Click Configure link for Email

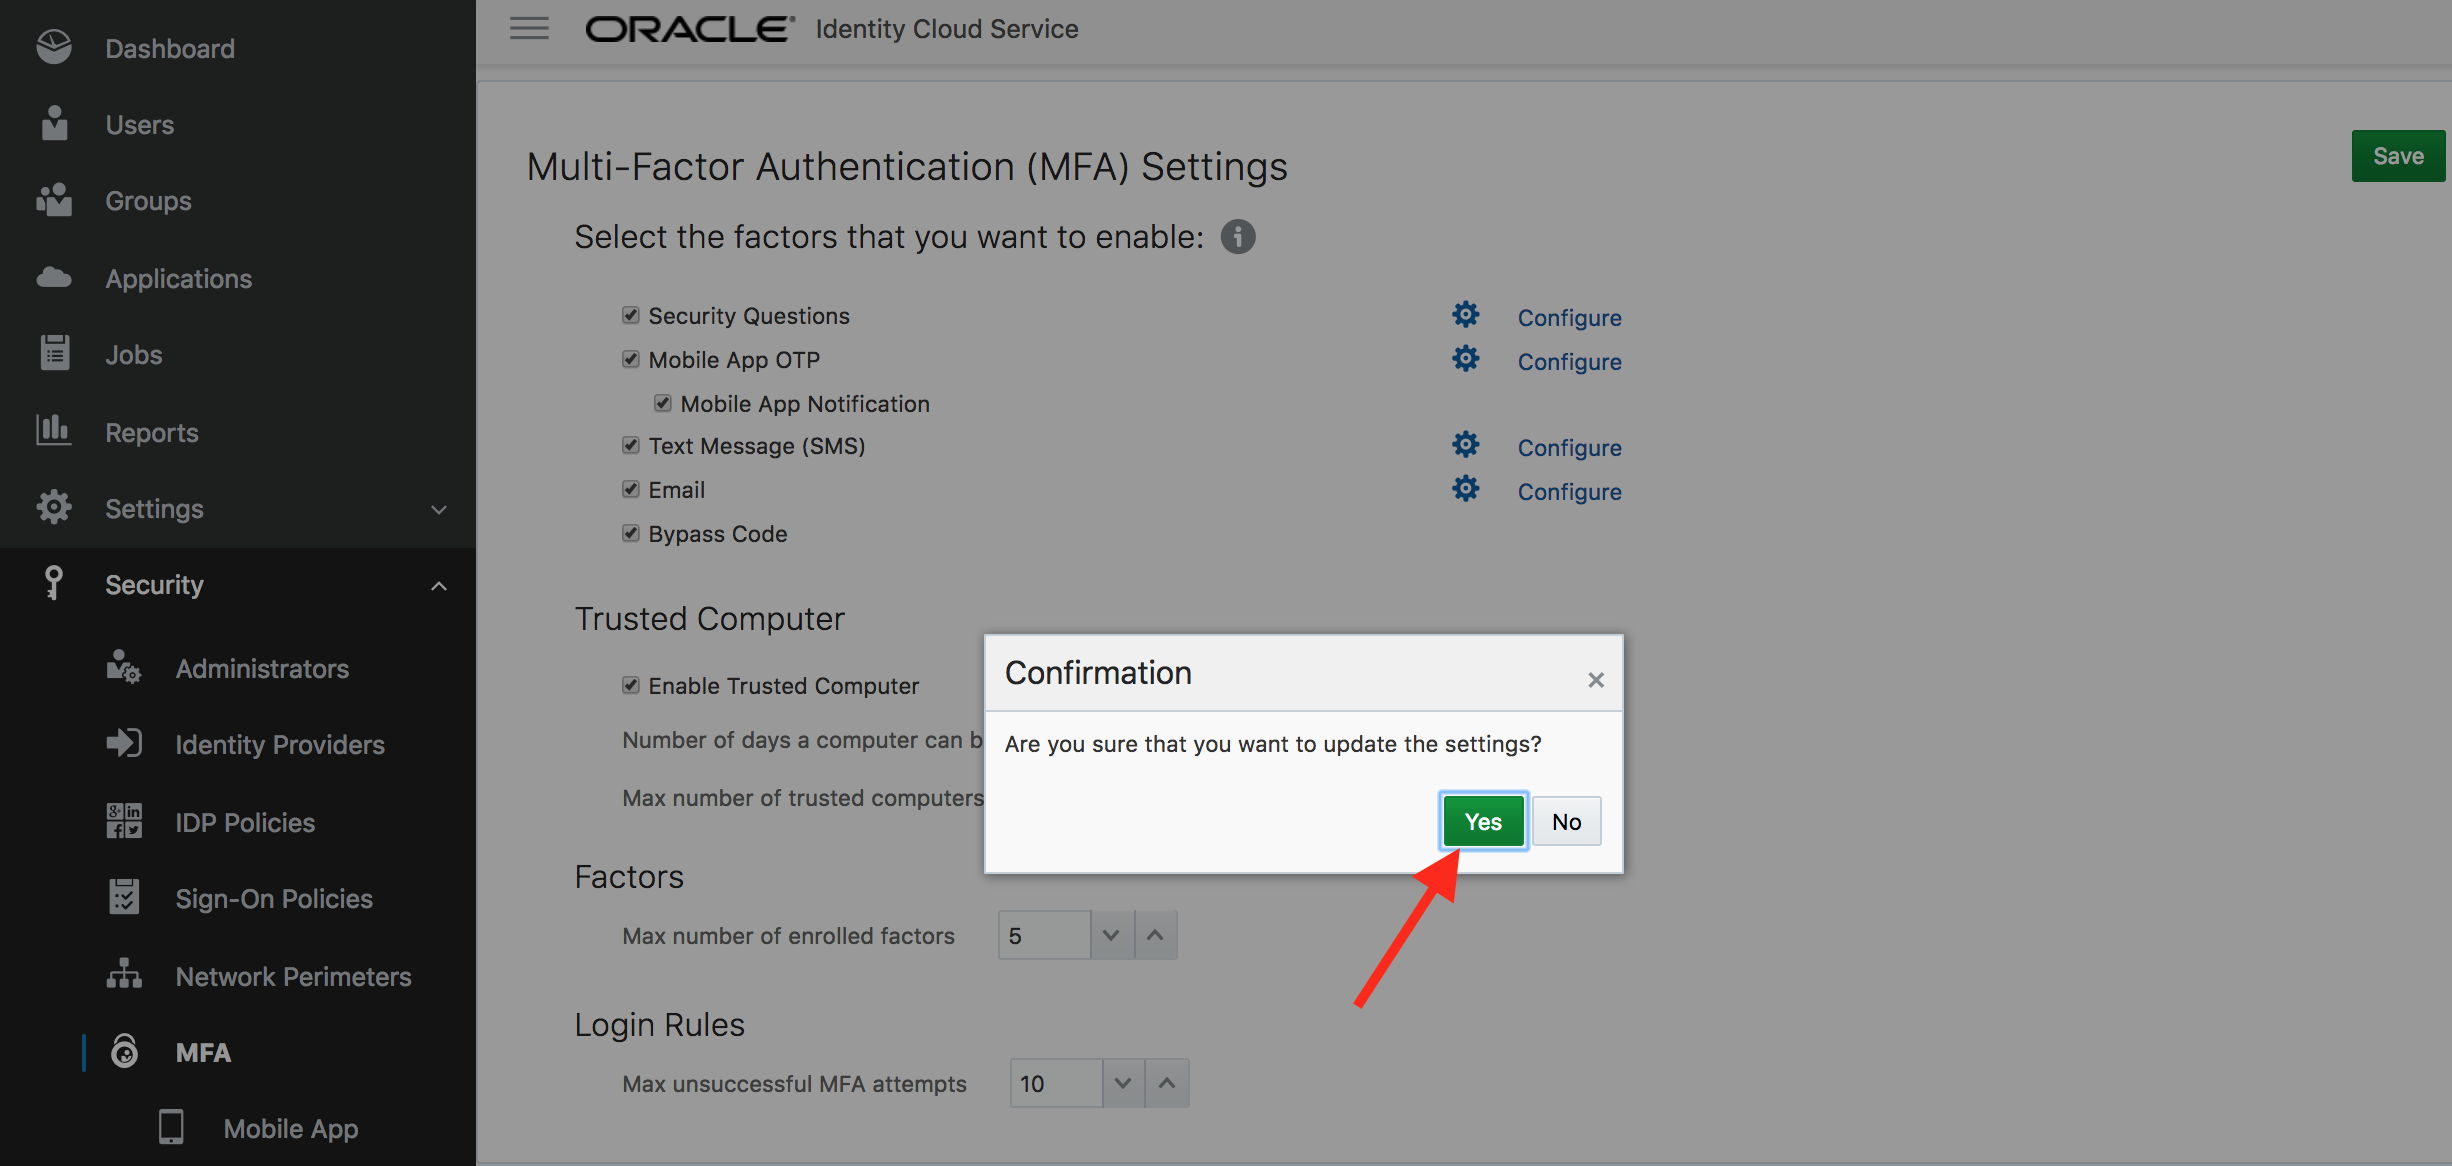pos(1569,491)
